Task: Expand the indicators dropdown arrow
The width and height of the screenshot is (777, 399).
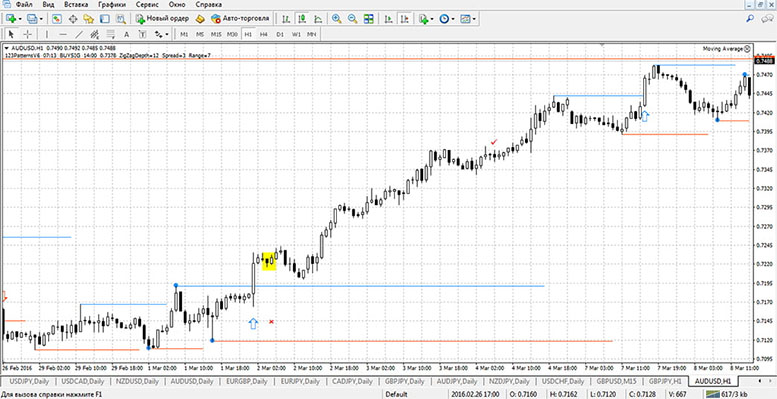Action: pyautogui.click(x=433, y=19)
